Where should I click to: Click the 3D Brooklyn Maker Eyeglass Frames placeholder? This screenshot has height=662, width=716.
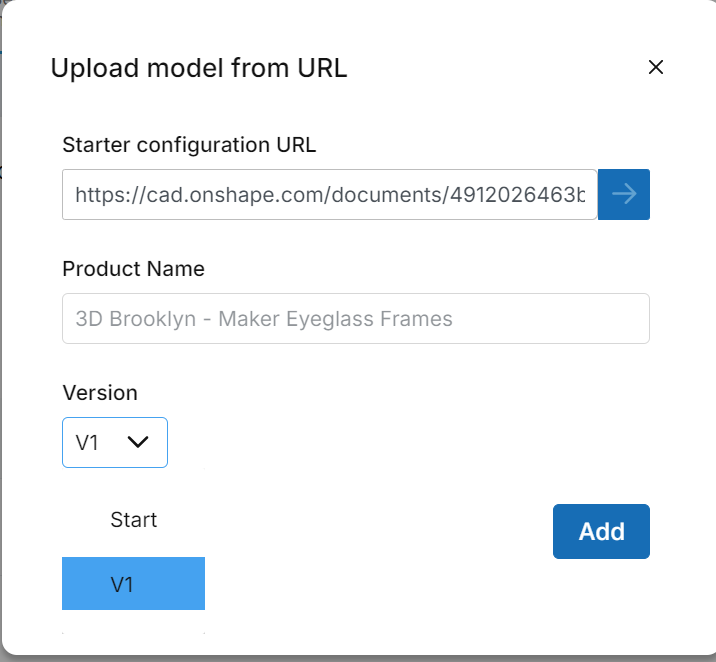pos(264,320)
